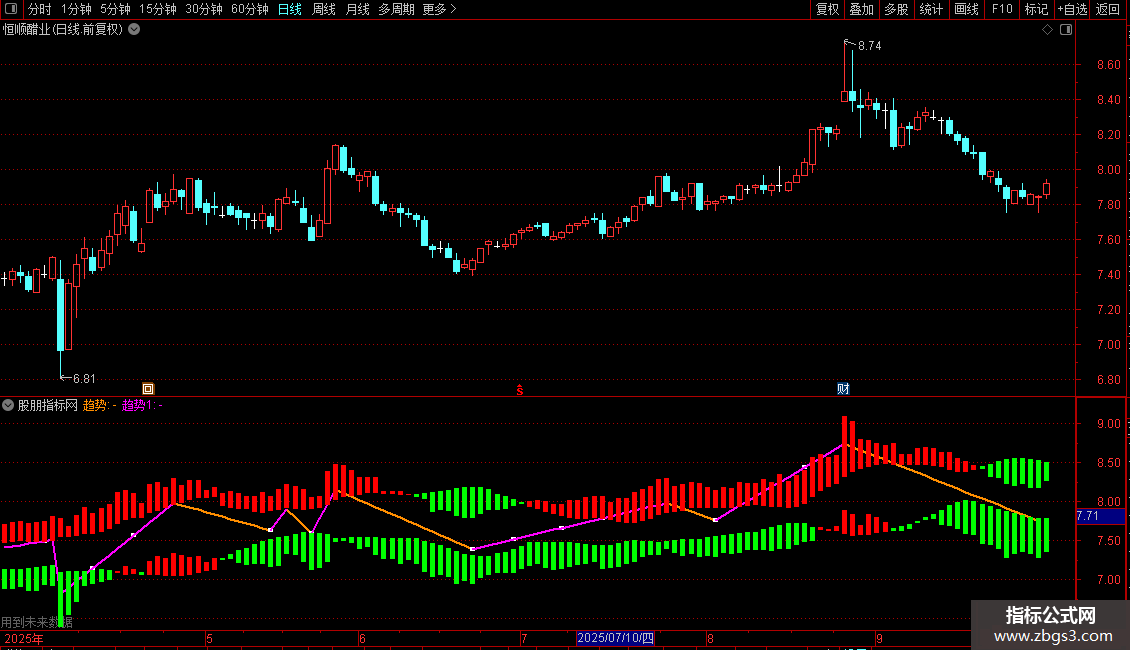The height and width of the screenshot is (650, 1130).
Task: Click month 6 on the time axis
Action: coord(362,639)
